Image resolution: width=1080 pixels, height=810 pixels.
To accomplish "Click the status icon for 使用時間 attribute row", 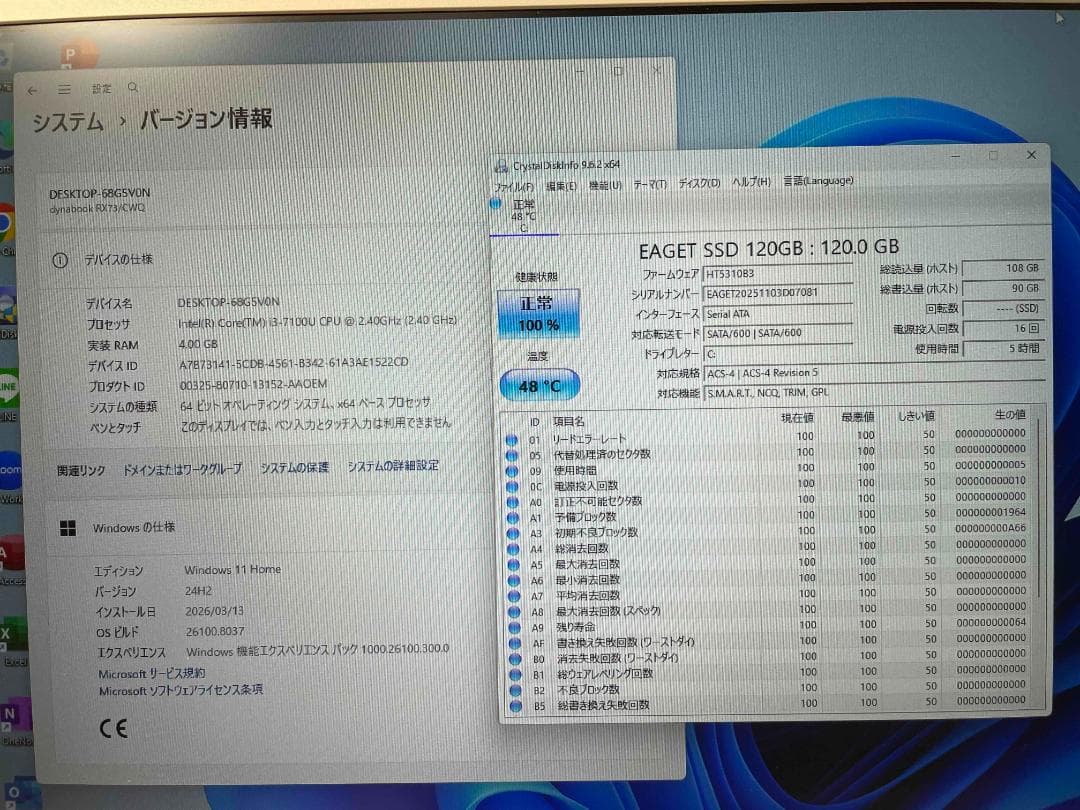I will [512, 471].
